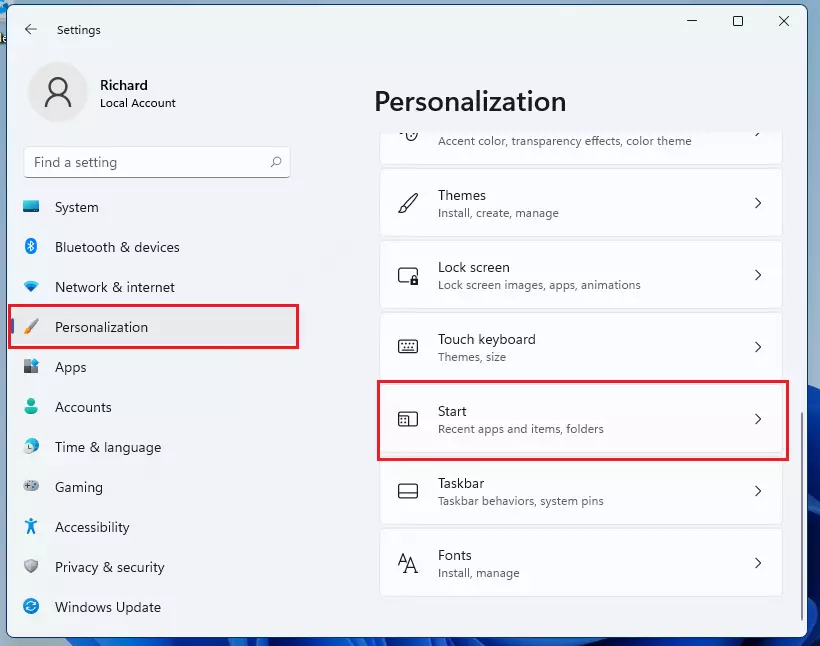Close the Settings window
This screenshot has height=646, width=820.
pos(783,21)
